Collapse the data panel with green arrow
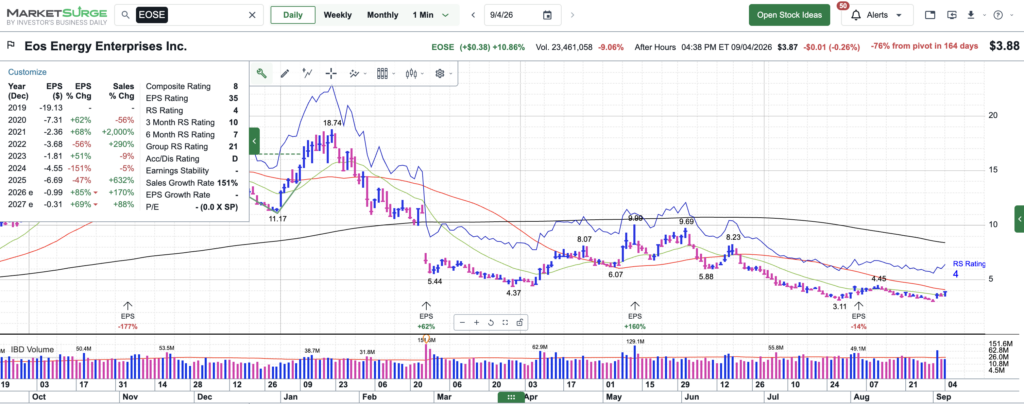1024x404 pixels. pyautogui.click(x=255, y=141)
